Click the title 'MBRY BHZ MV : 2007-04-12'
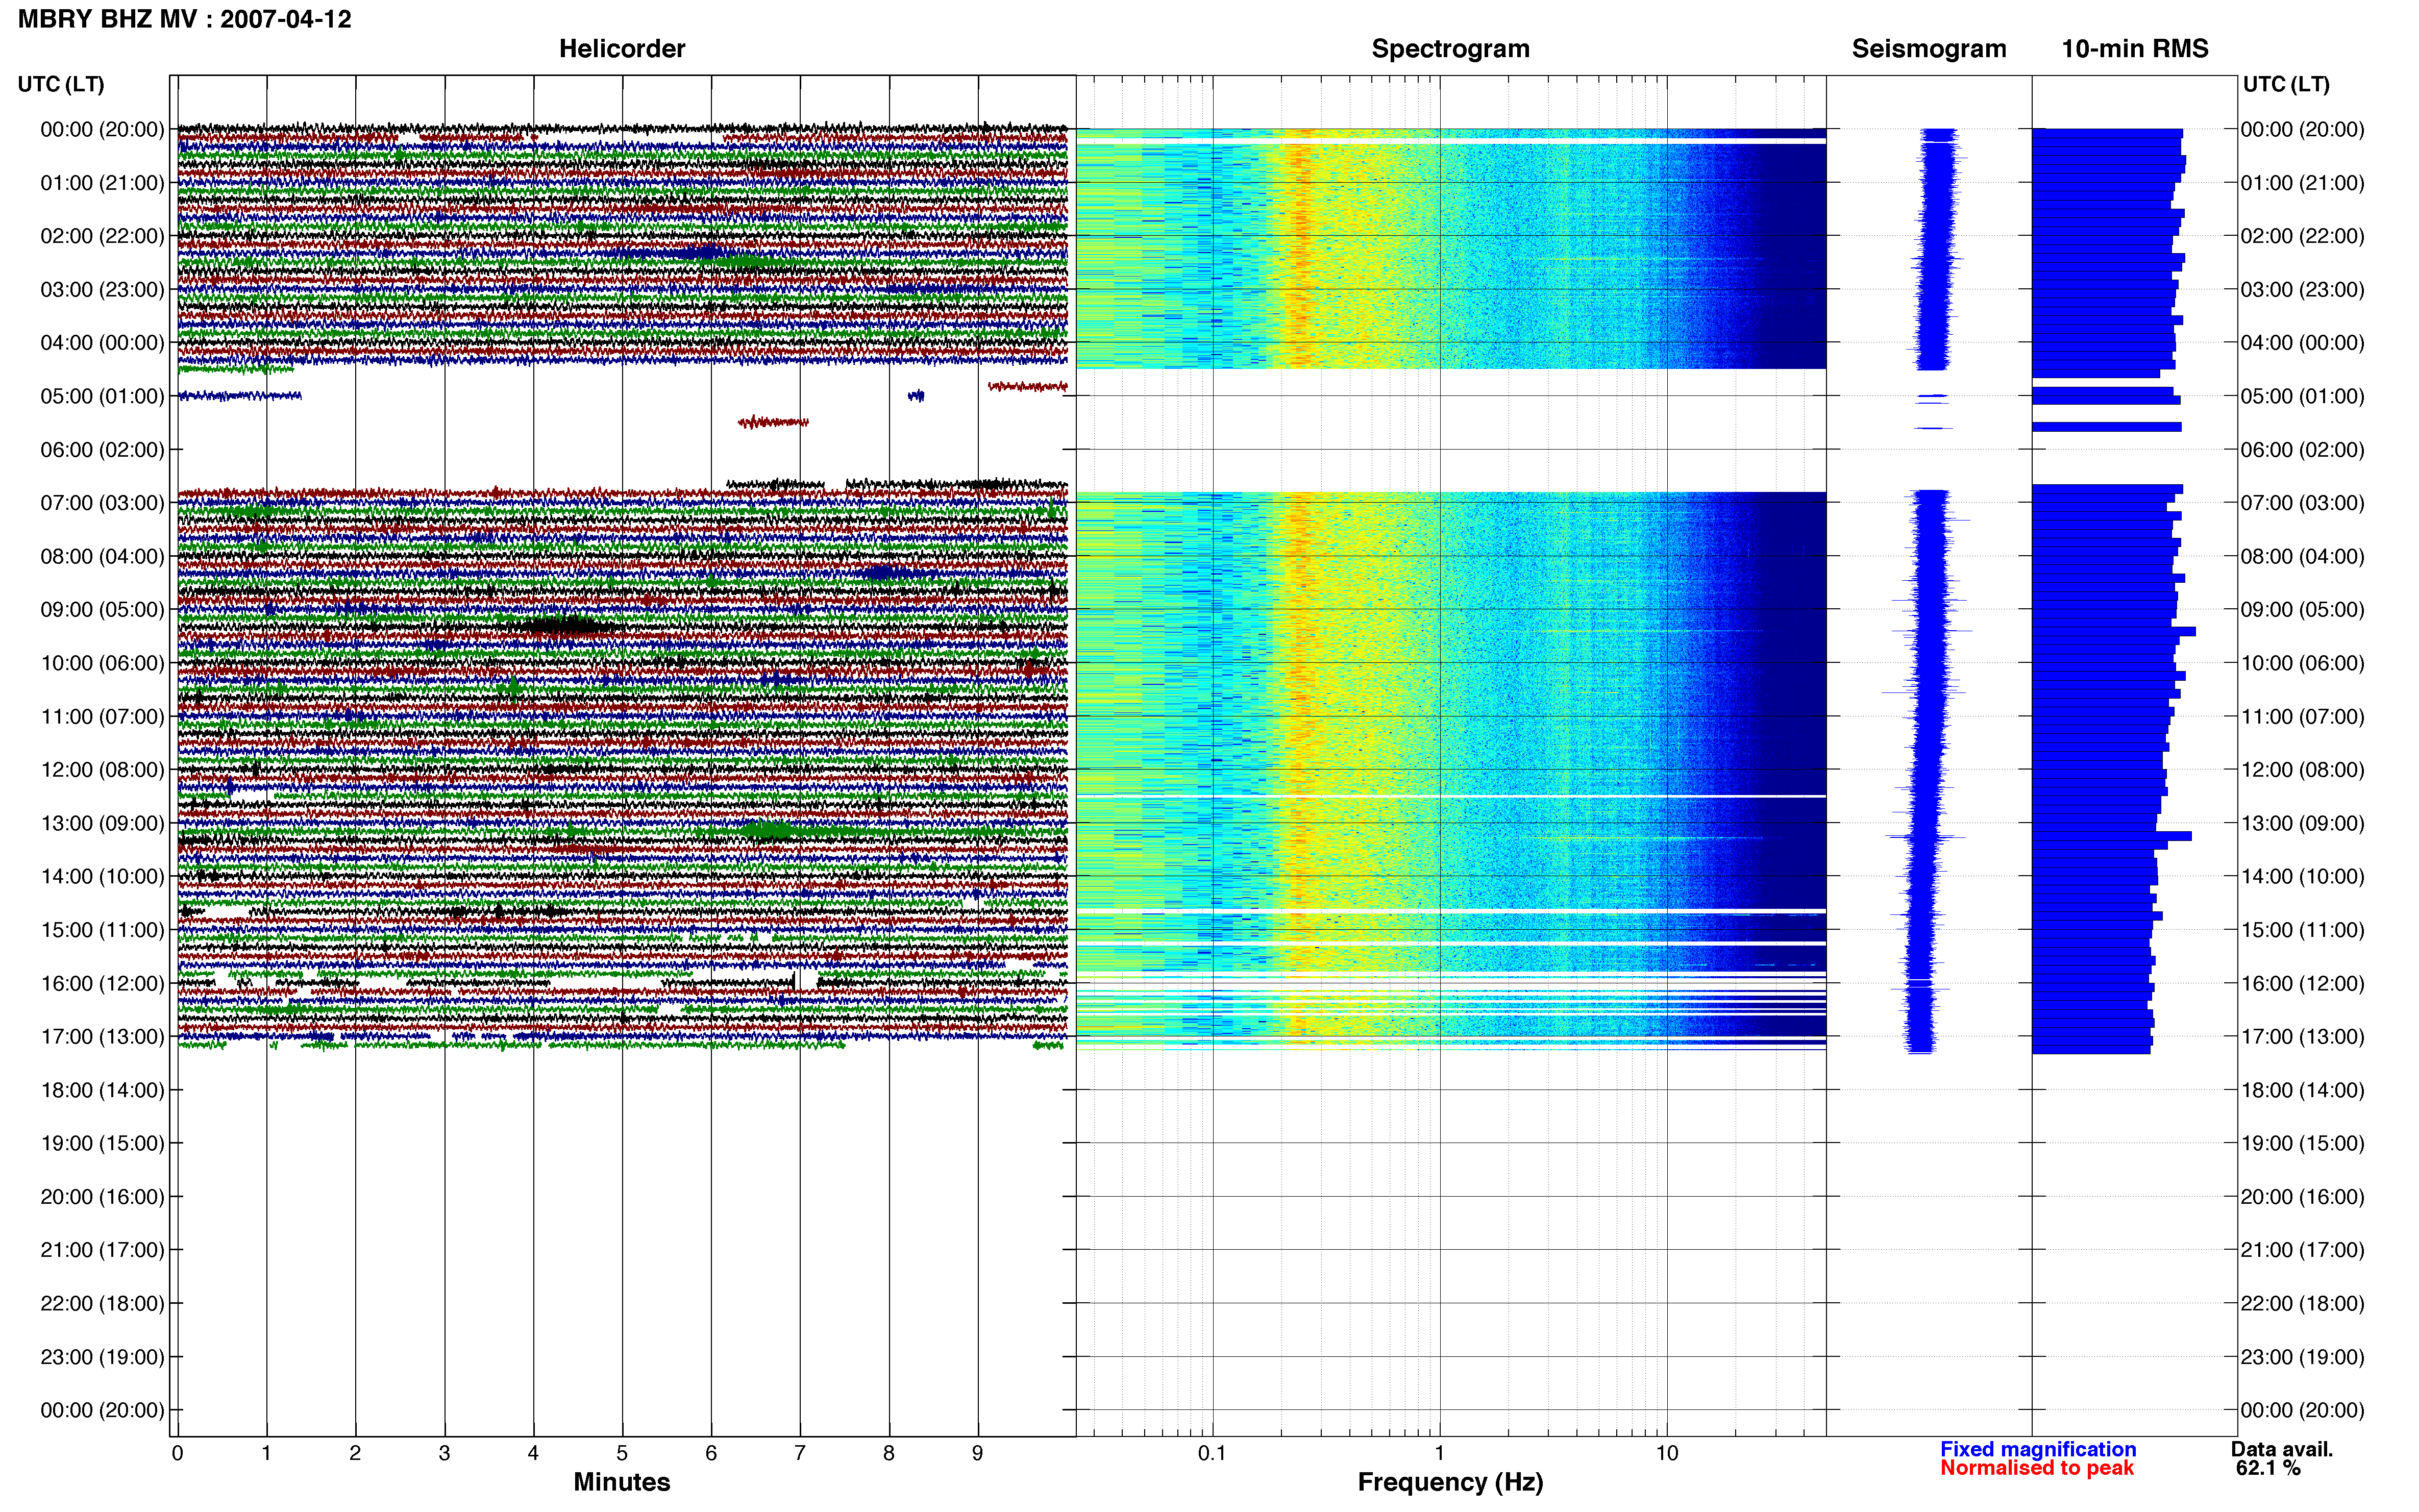This screenshot has height=1512, width=2419. point(185,19)
